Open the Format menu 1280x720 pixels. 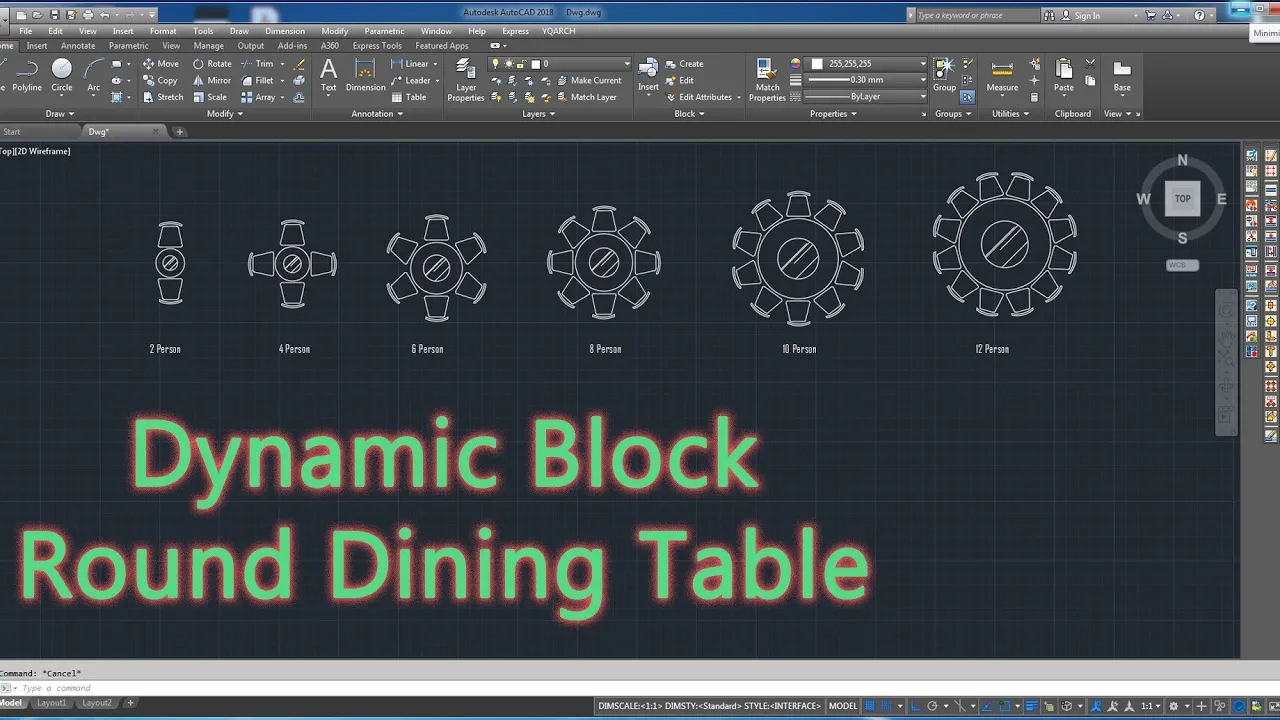[163, 31]
